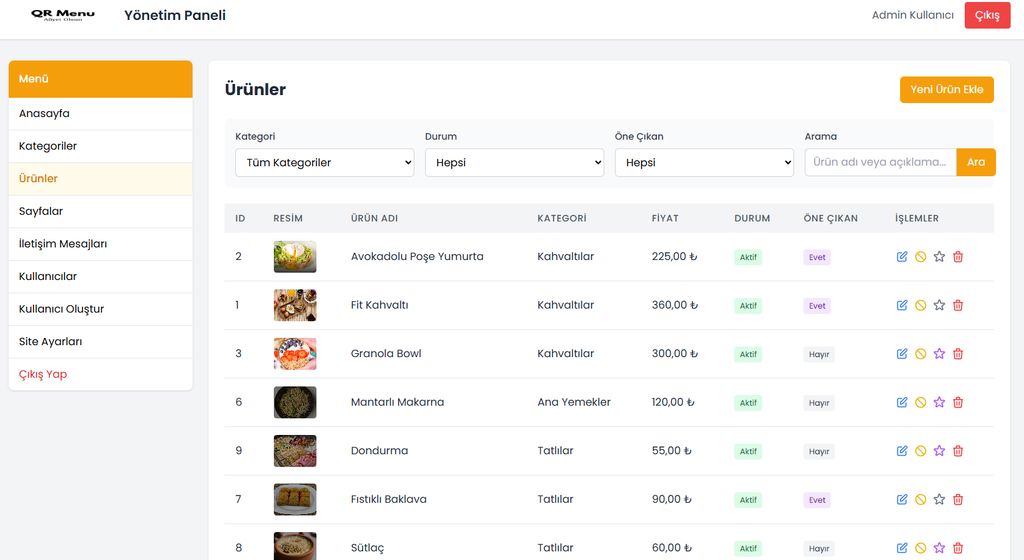Screen dimensions: 1024x560
Task: Deactivate Fit Kahvaltı with ban icon
Action: coord(920,305)
